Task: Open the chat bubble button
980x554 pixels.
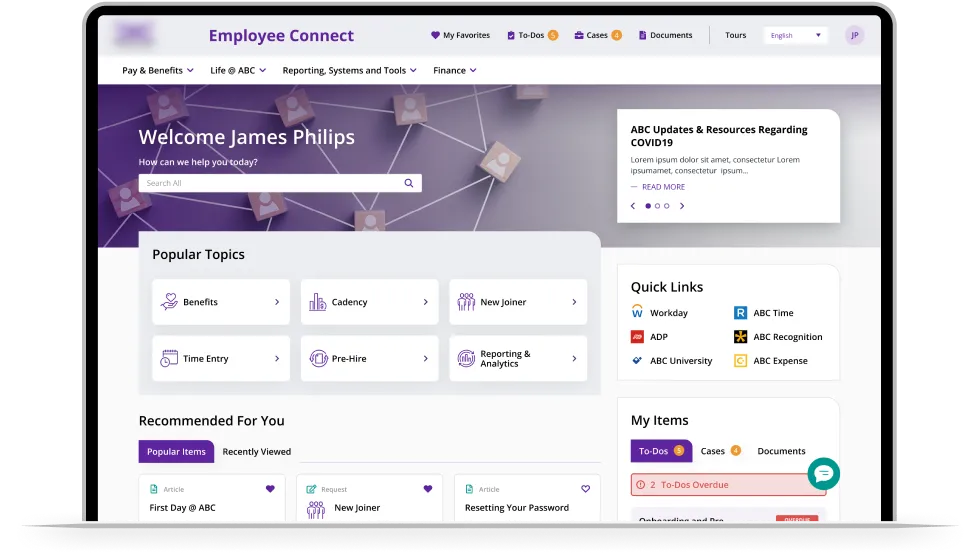Action: (x=823, y=473)
